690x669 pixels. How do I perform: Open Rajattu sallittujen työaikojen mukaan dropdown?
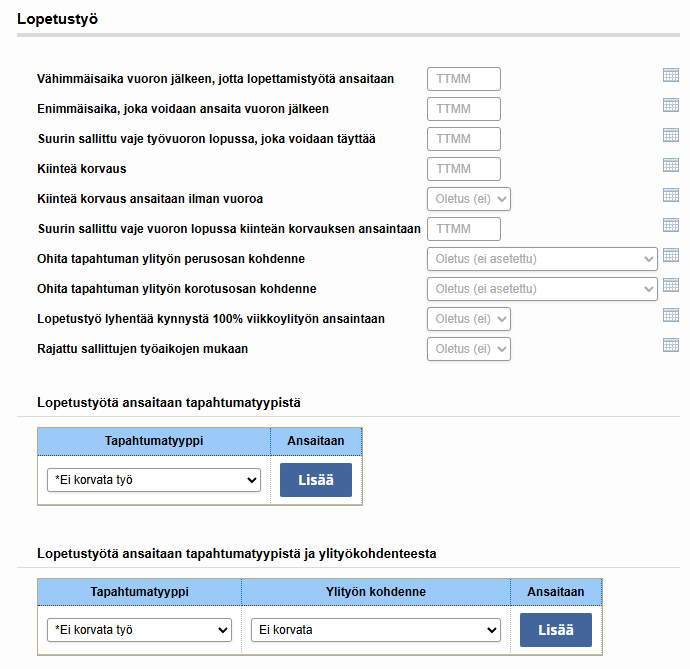coord(469,349)
